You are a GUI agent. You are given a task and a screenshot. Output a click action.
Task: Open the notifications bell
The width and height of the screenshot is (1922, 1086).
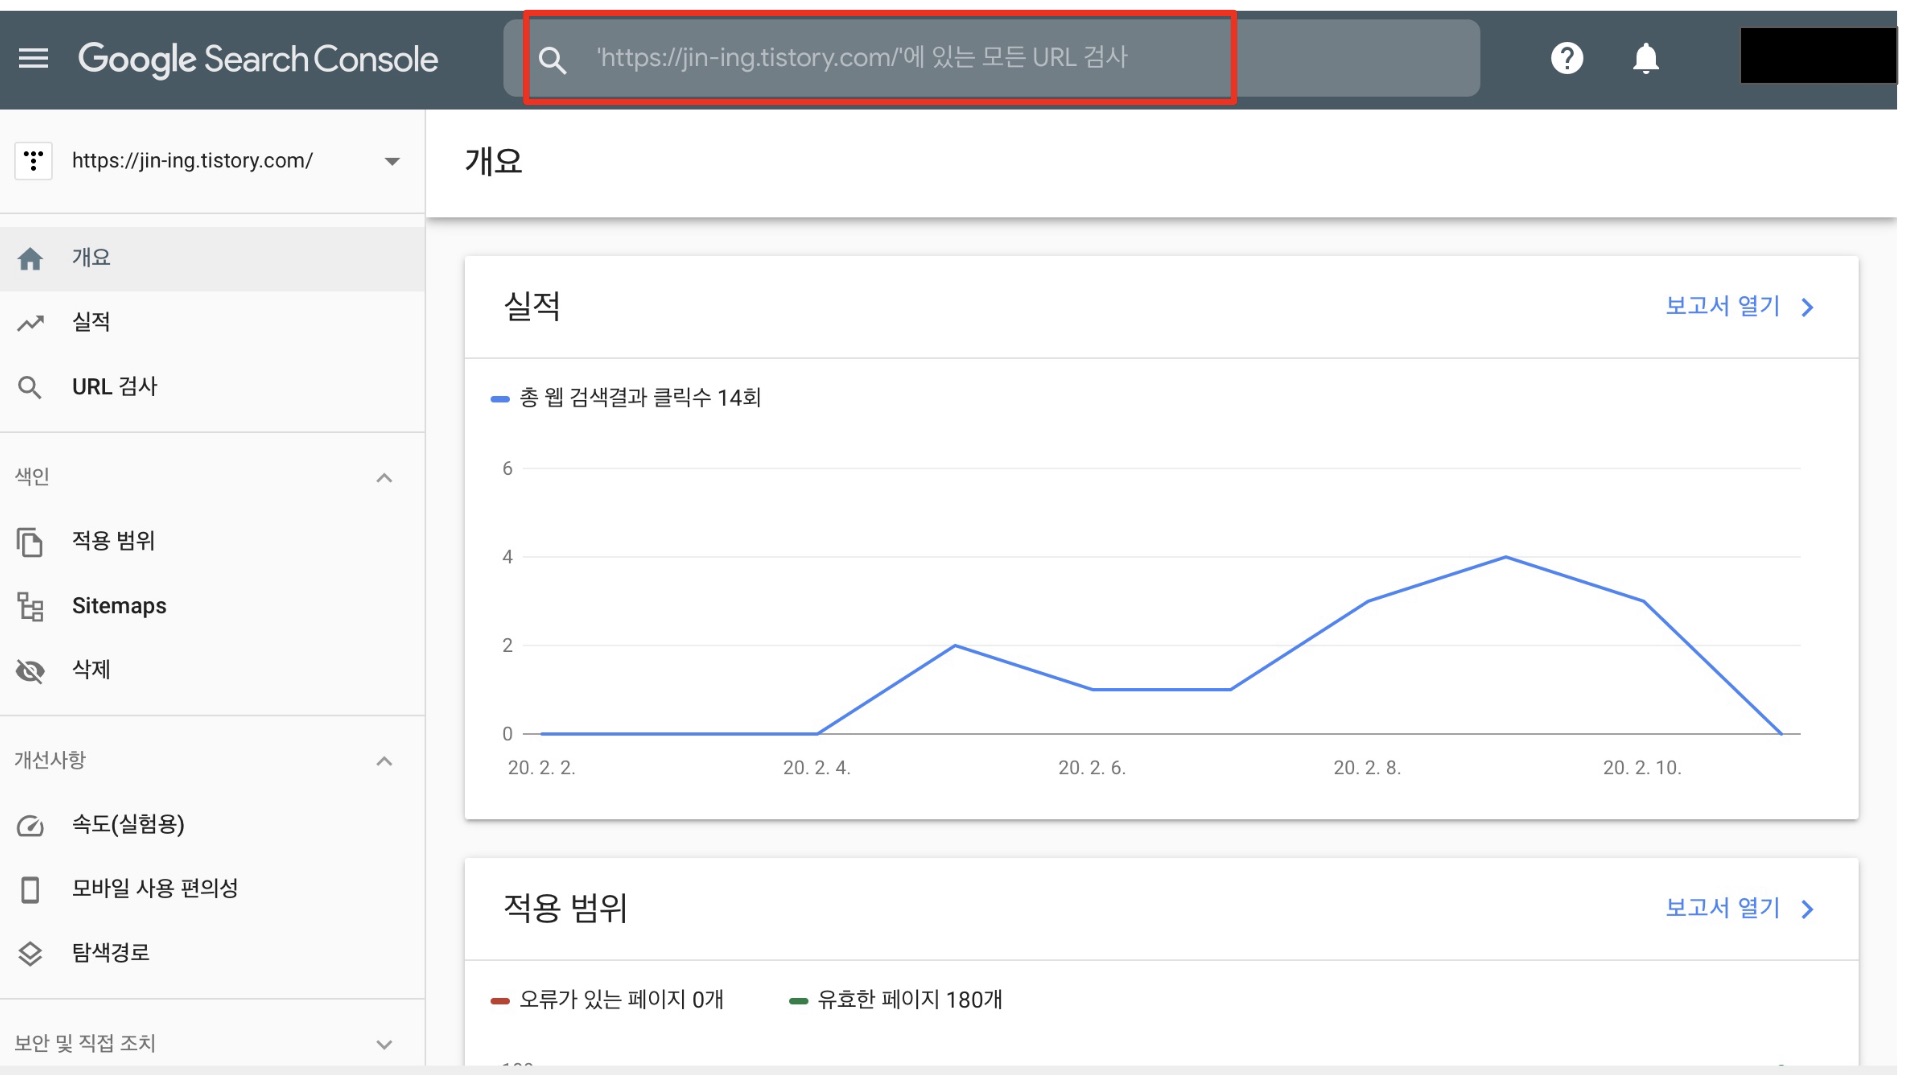[x=1646, y=59]
